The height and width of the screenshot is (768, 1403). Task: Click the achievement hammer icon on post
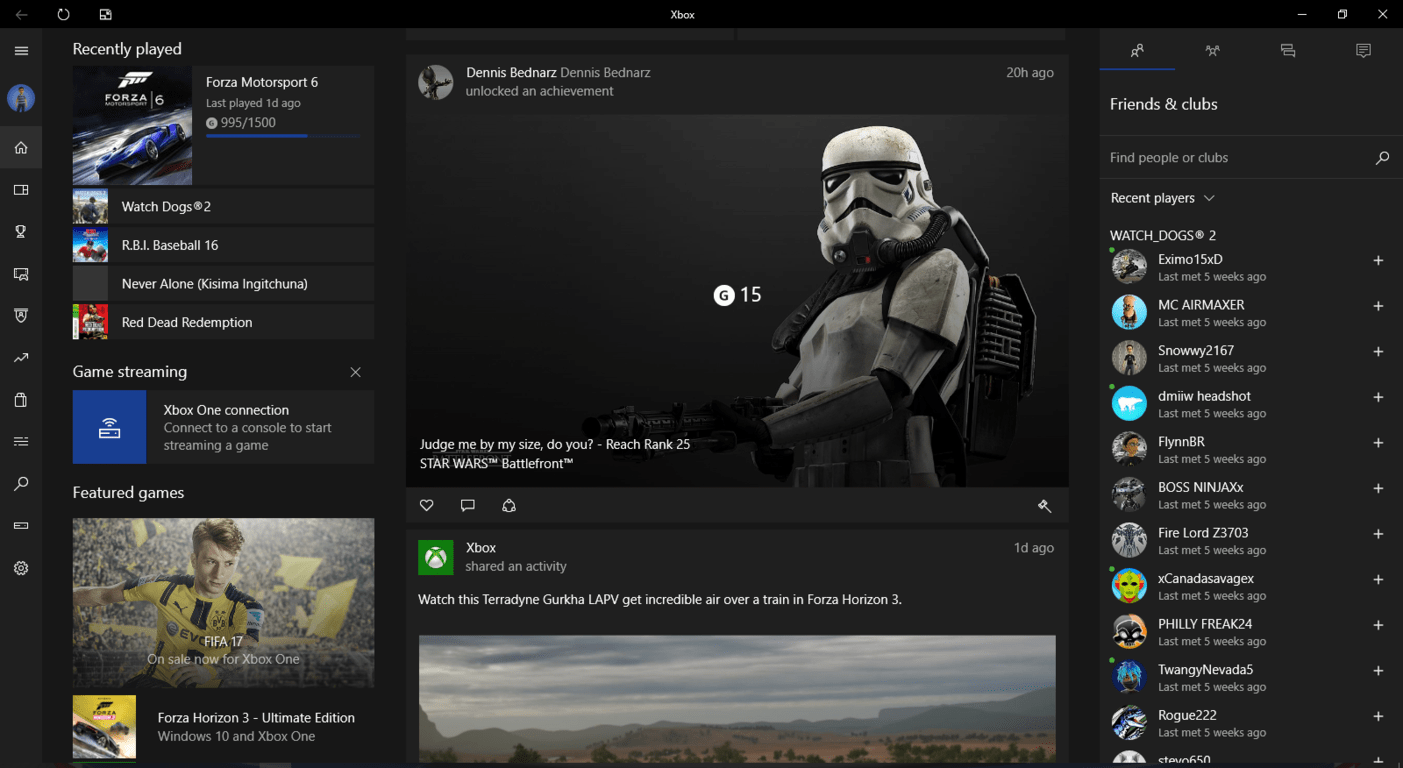[1044, 506]
